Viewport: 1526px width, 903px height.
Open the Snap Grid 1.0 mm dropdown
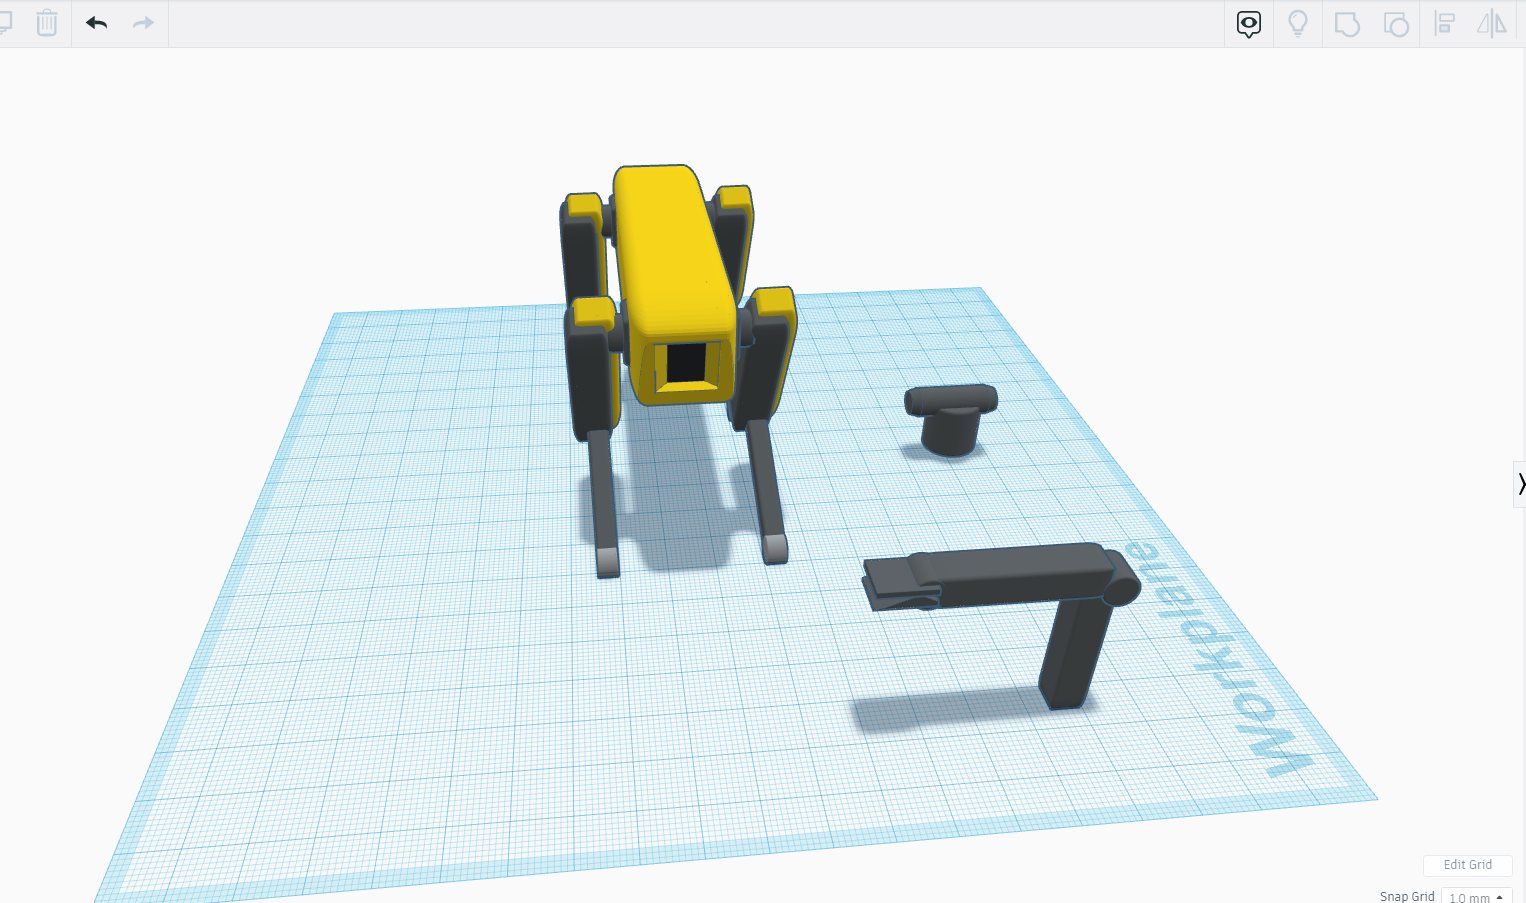click(x=1476, y=897)
